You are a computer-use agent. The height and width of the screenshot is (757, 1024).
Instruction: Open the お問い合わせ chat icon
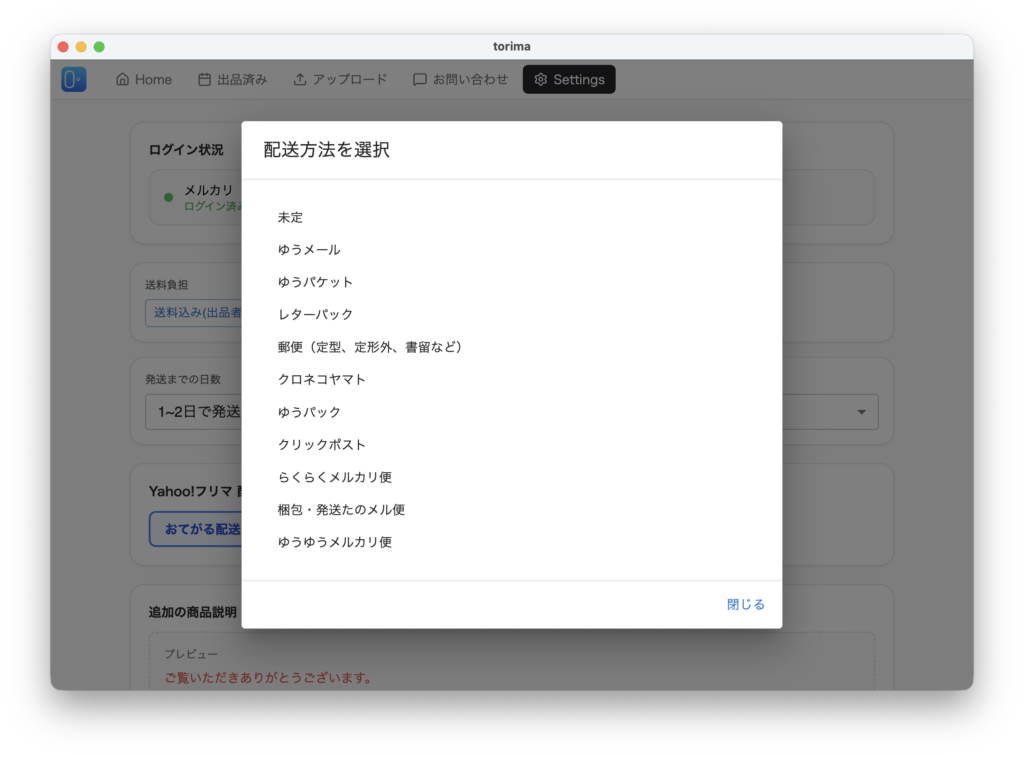click(x=420, y=80)
